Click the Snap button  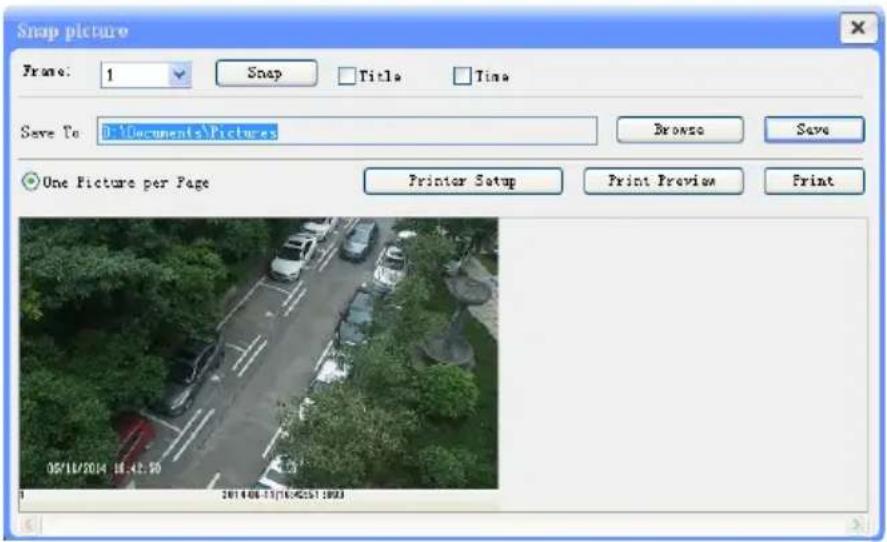[x=266, y=73]
